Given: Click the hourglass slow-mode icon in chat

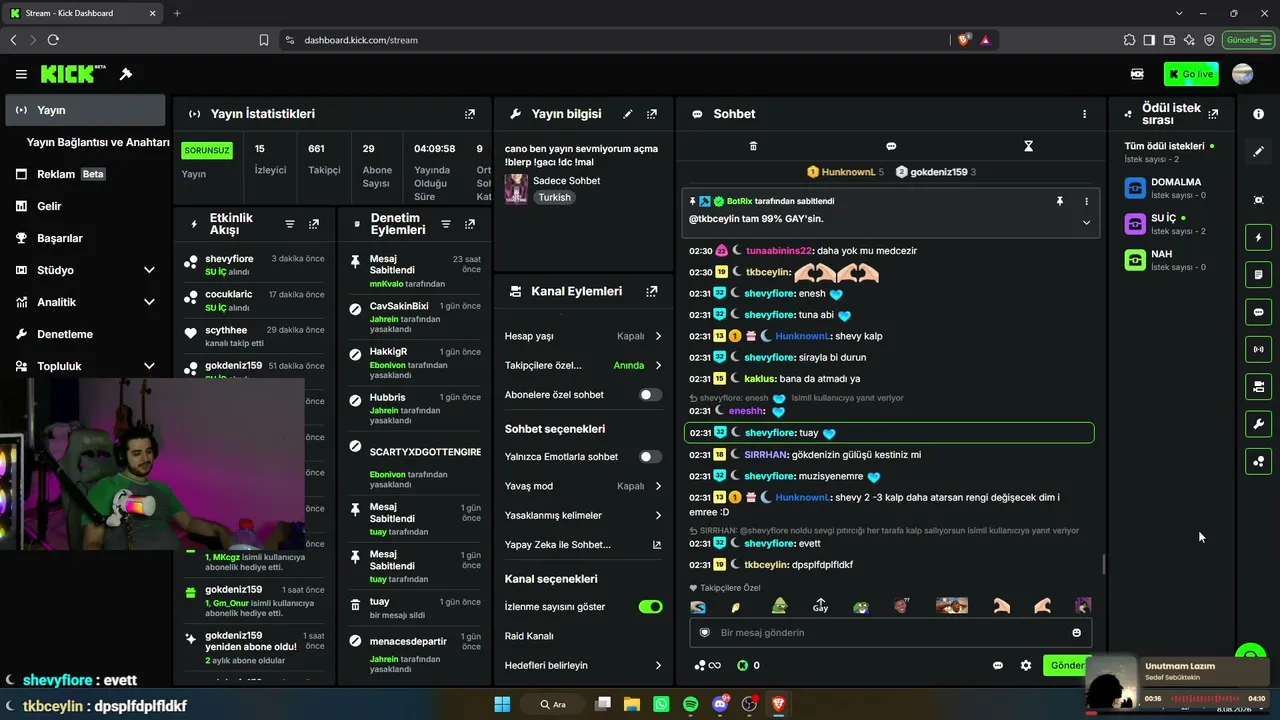Looking at the screenshot, I should tap(1028, 146).
